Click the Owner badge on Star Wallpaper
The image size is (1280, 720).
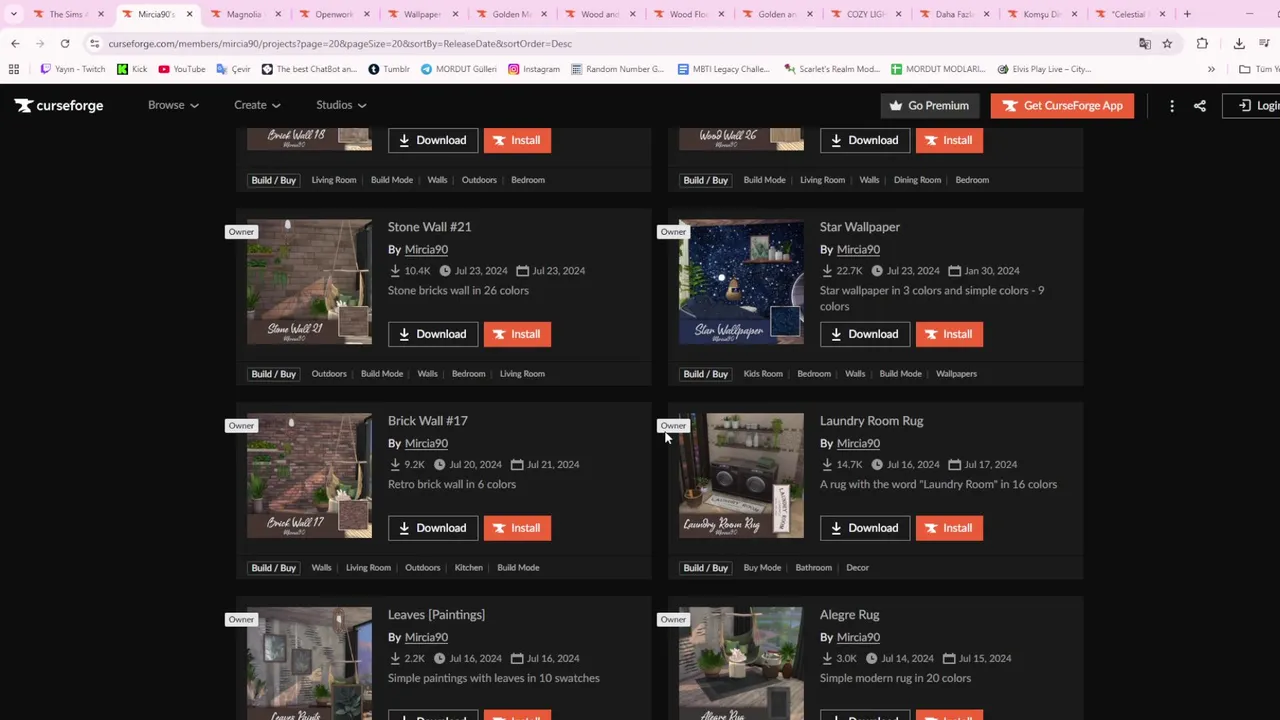pyautogui.click(x=673, y=232)
